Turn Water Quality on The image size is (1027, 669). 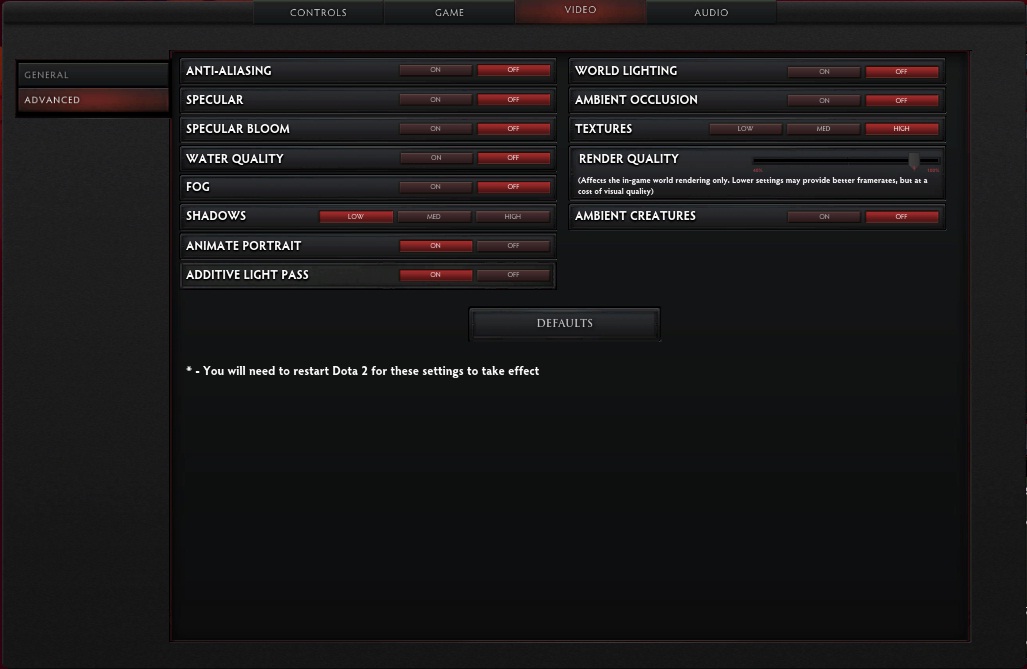click(436, 158)
